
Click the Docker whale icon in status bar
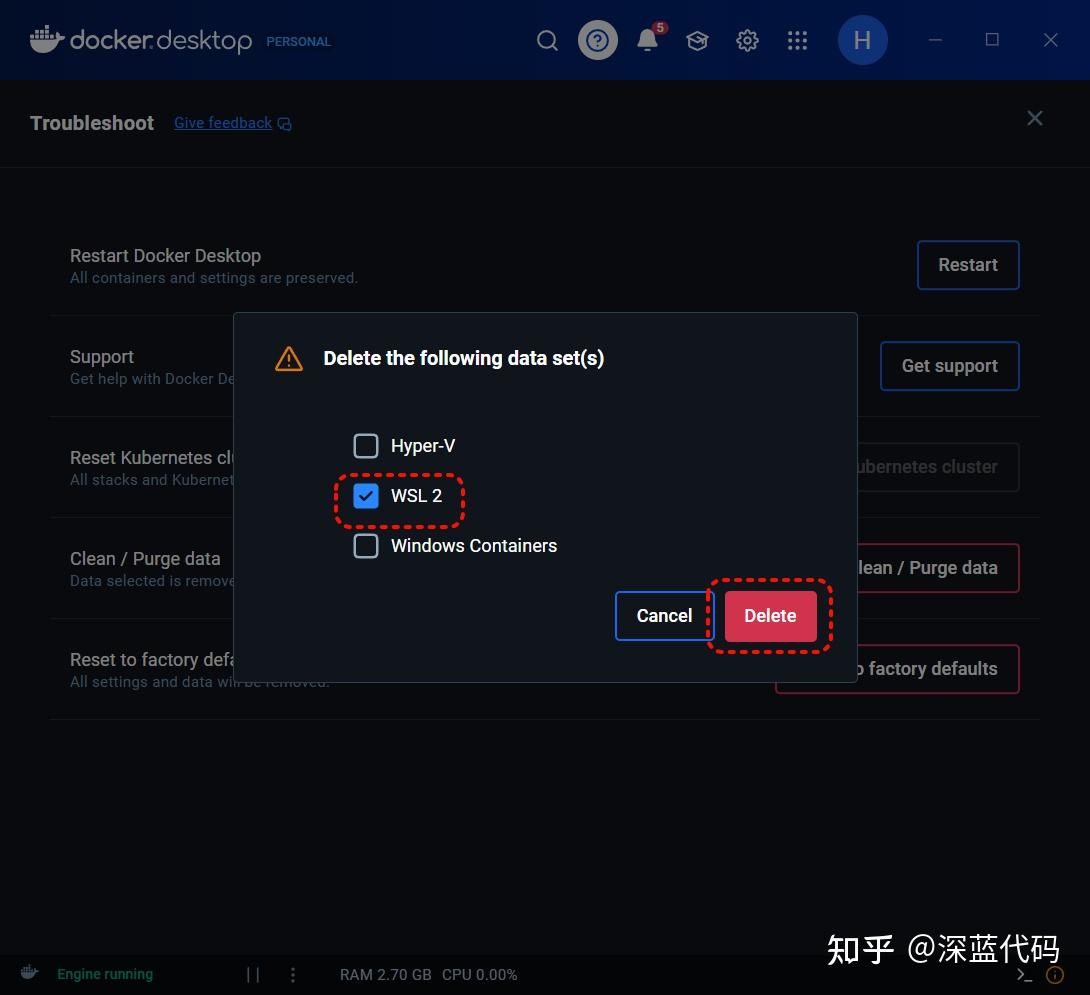(28, 971)
